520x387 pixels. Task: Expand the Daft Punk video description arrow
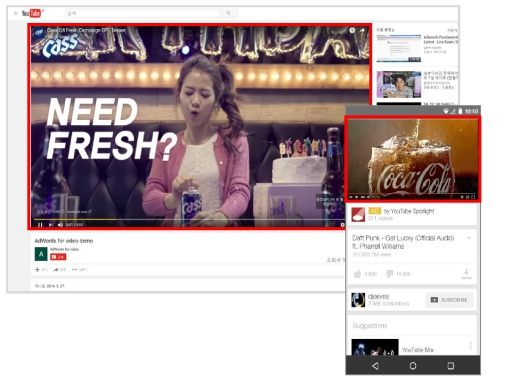click(x=469, y=238)
